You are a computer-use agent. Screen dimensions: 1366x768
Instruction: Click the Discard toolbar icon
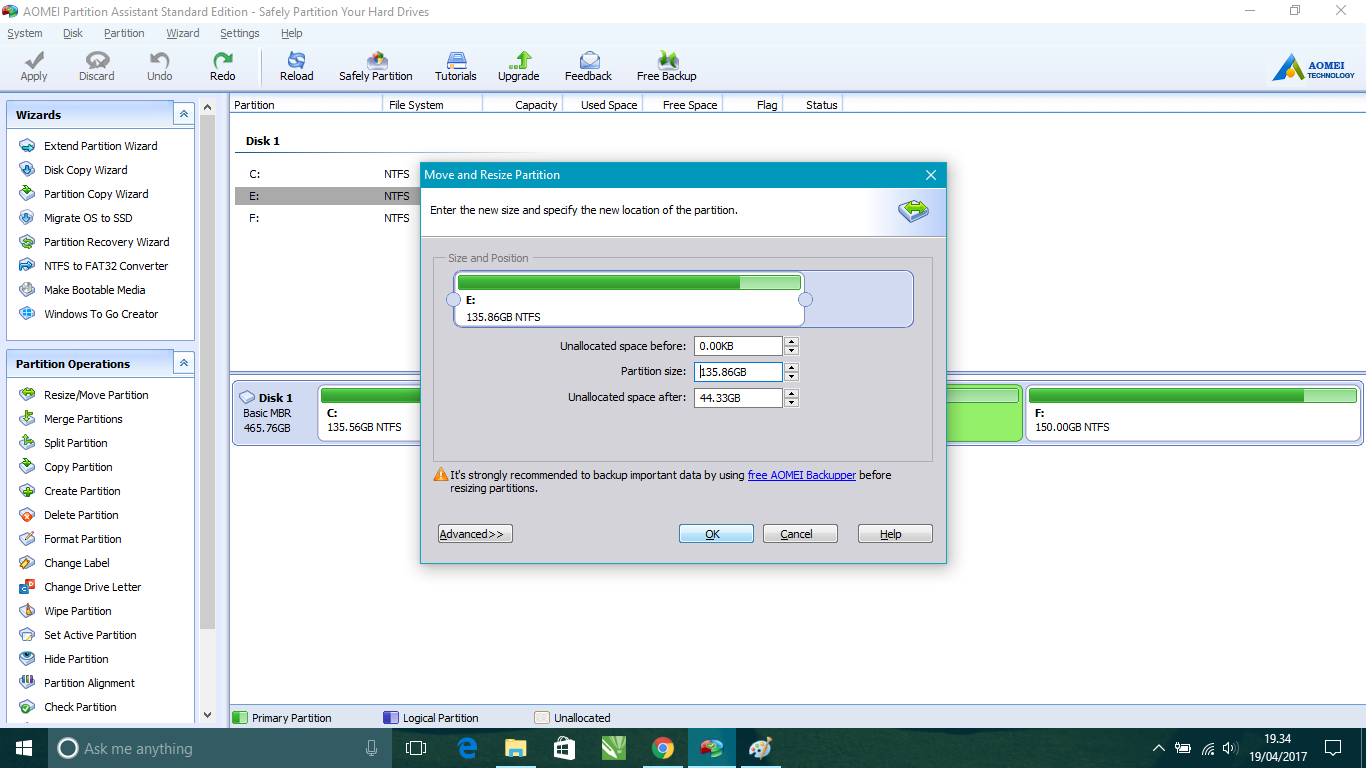[97, 67]
